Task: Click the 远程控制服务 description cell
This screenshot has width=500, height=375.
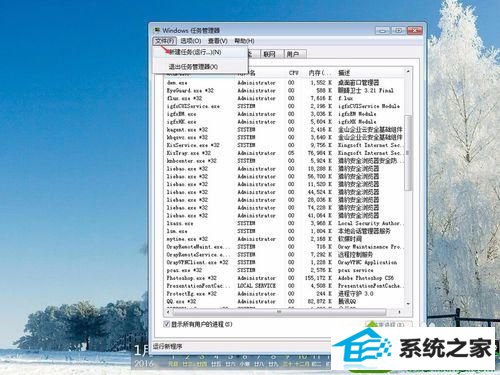Action: click(x=356, y=255)
